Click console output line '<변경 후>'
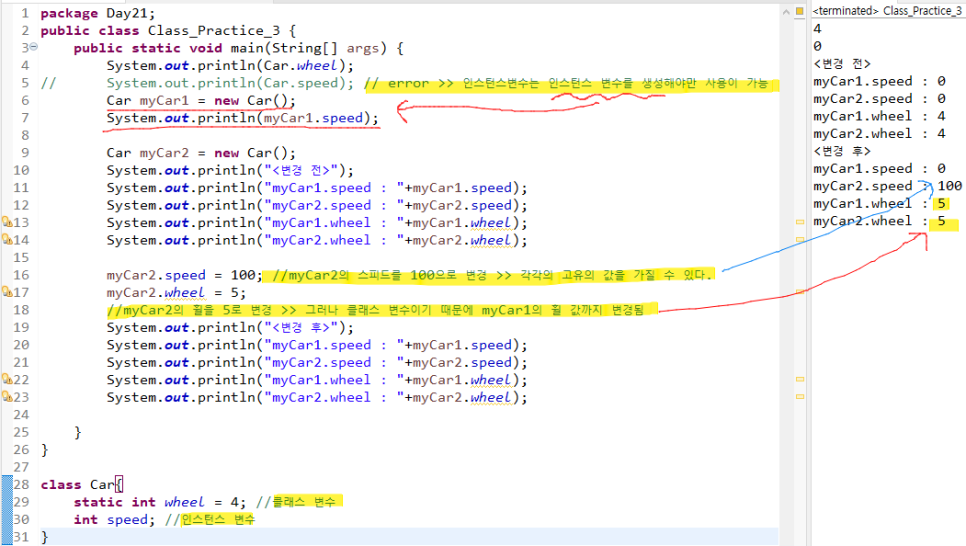The height and width of the screenshot is (546, 966). point(842,151)
